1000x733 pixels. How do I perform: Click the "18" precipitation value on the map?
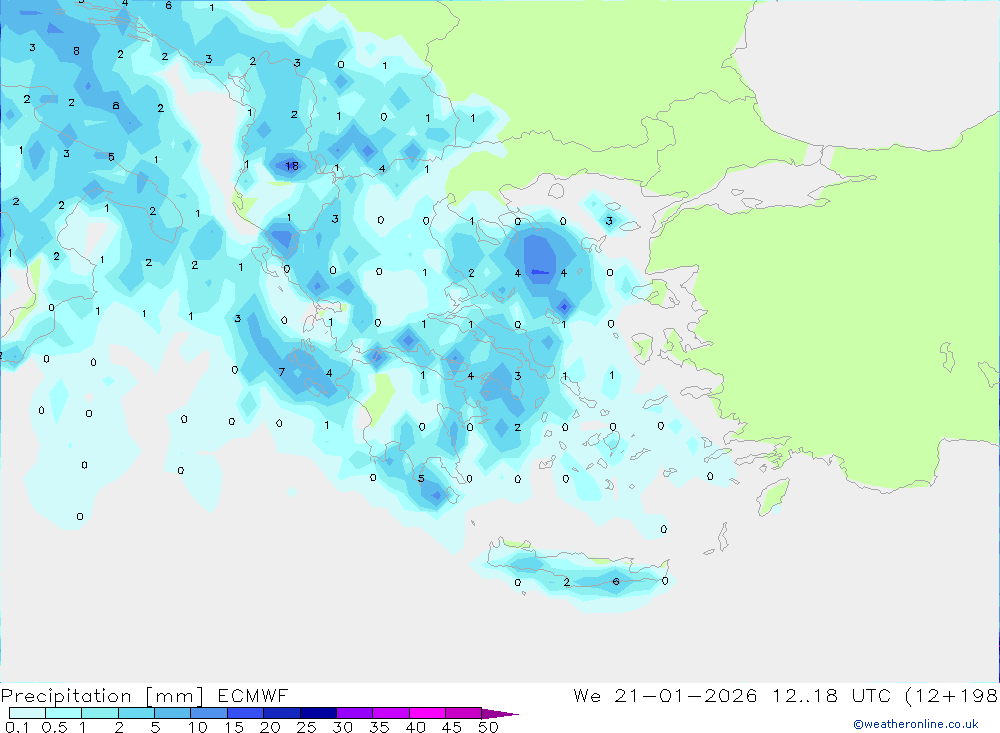[291, 166]
